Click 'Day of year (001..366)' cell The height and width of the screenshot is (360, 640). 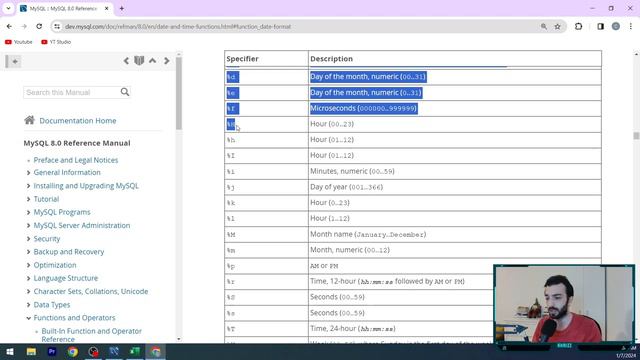click(455, 187)
